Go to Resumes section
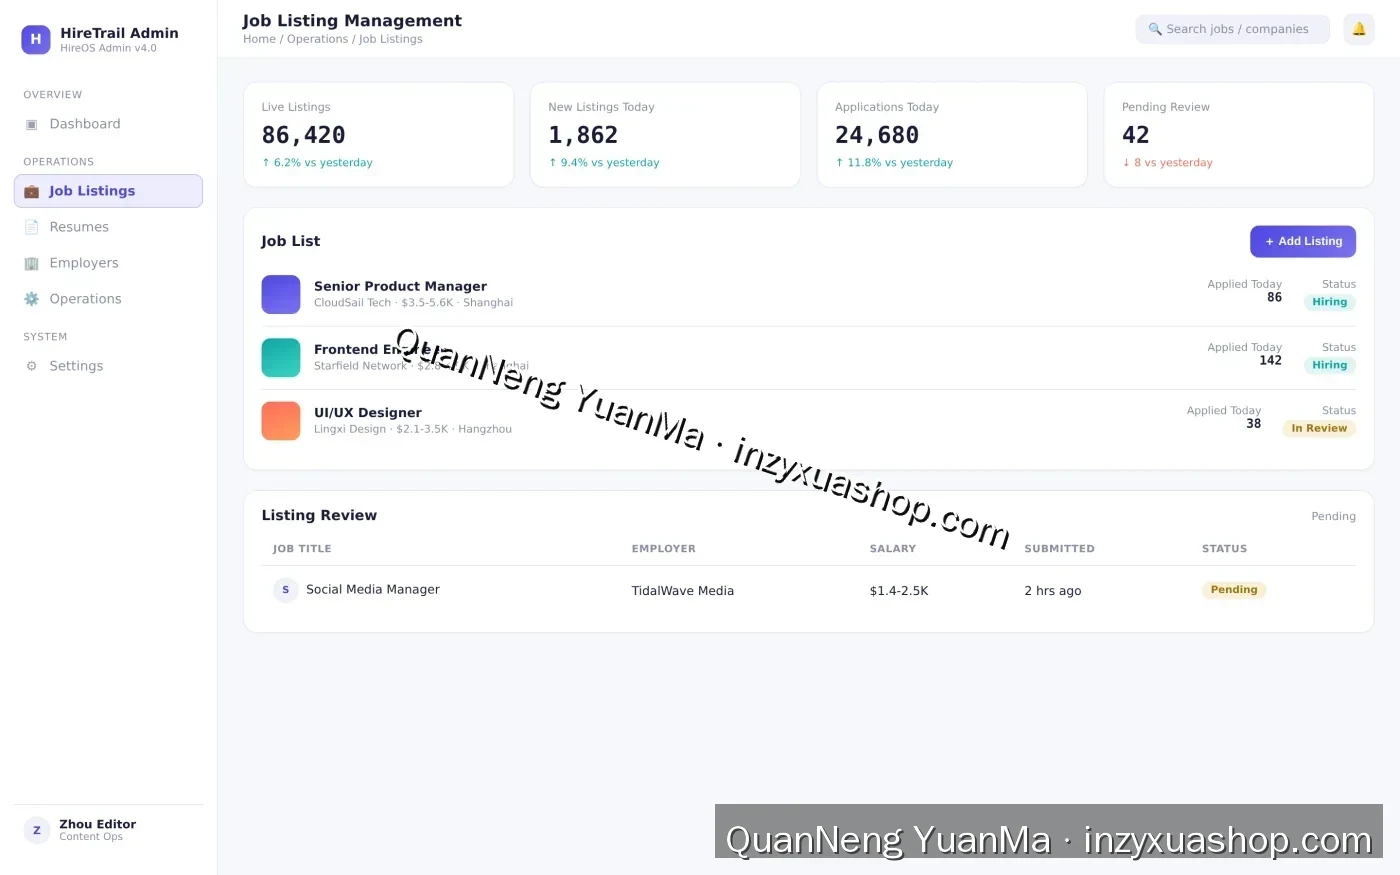 tap(108, 227)
